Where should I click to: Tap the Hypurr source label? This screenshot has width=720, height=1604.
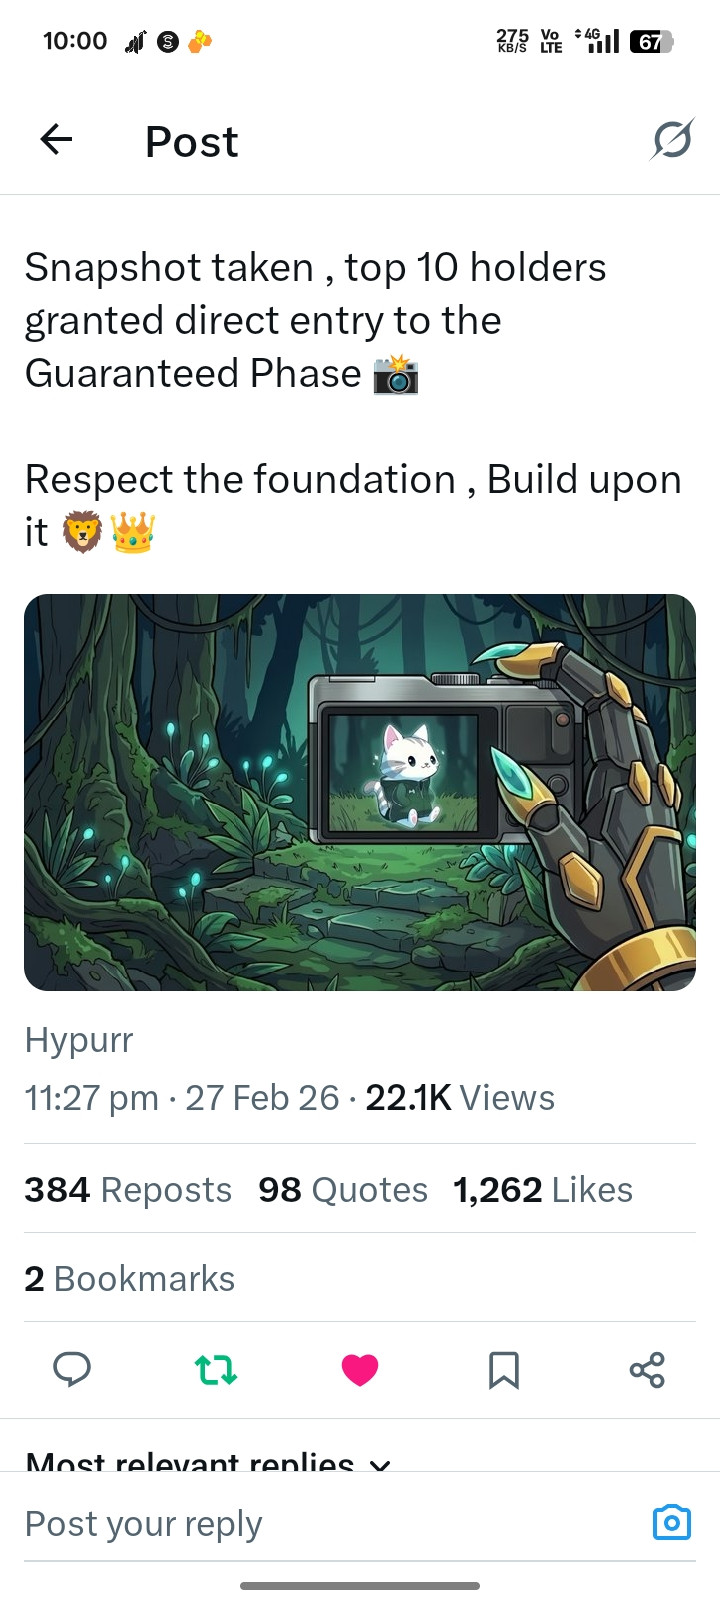click(79, 1040)
